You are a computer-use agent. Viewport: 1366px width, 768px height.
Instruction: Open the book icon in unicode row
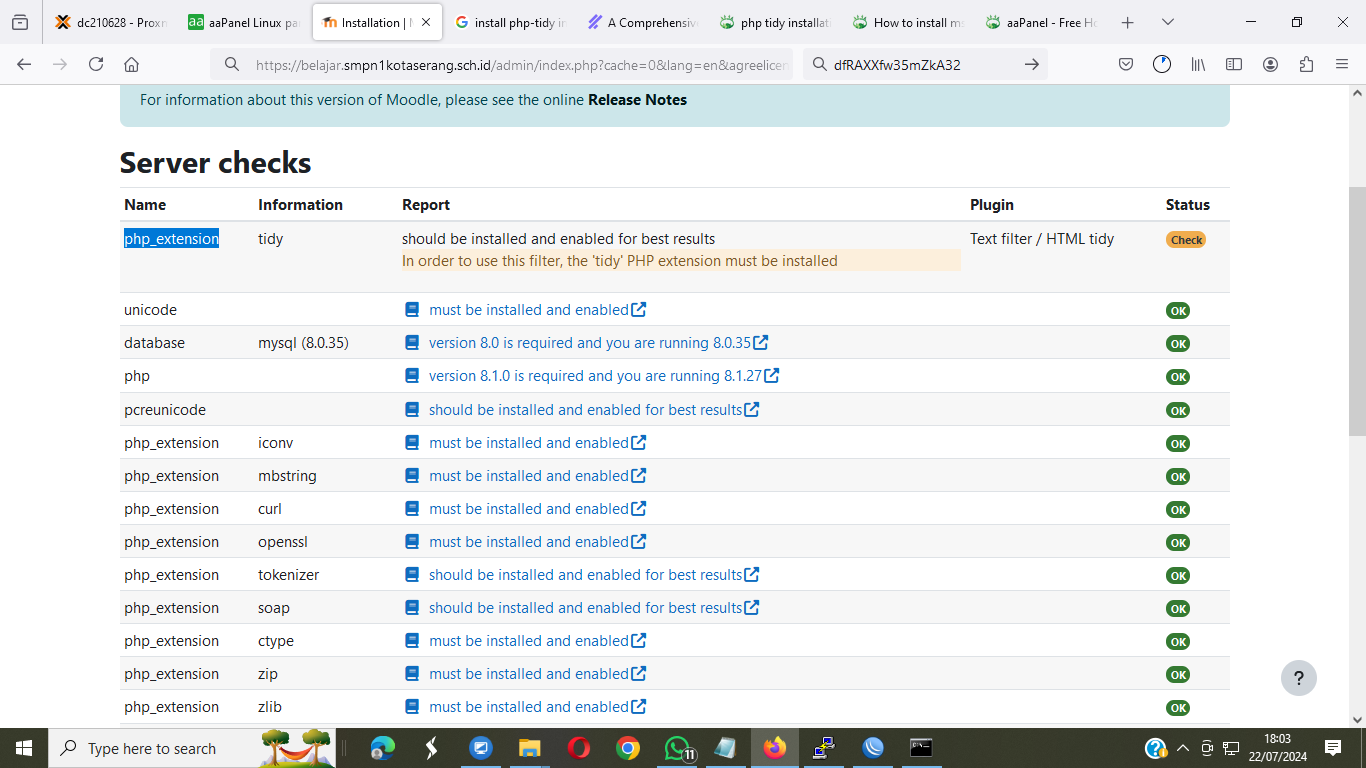click(412, 310)
